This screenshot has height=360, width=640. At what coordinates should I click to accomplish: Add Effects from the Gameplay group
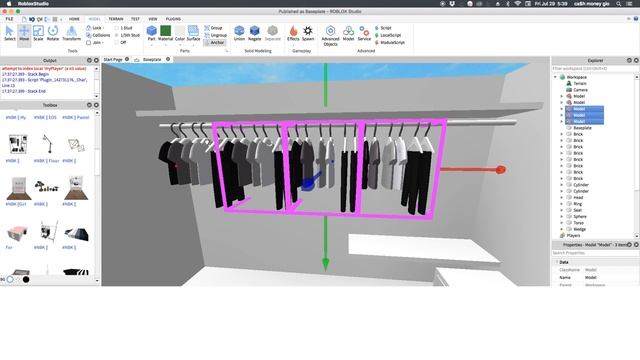tap(293, 33)
